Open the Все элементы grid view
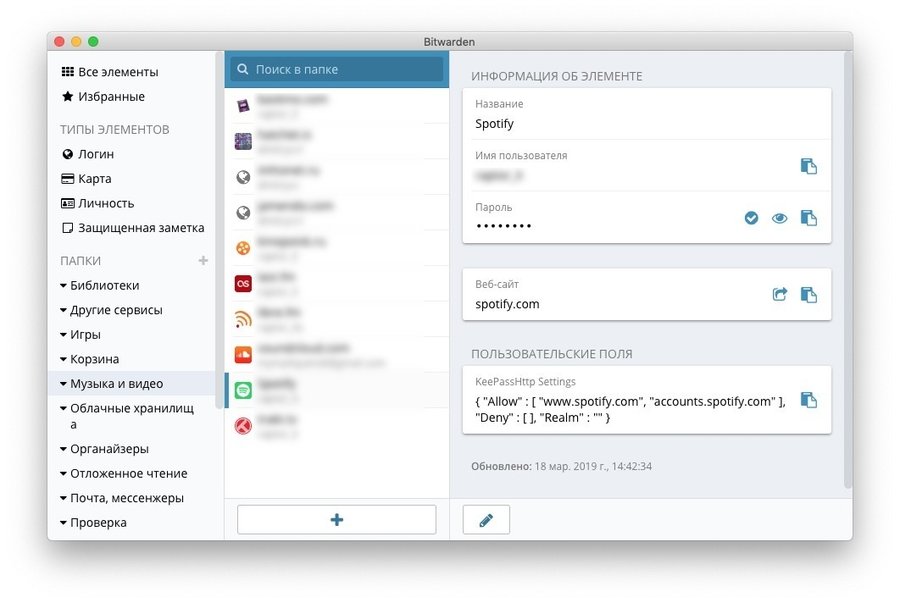 pos(110,72)
